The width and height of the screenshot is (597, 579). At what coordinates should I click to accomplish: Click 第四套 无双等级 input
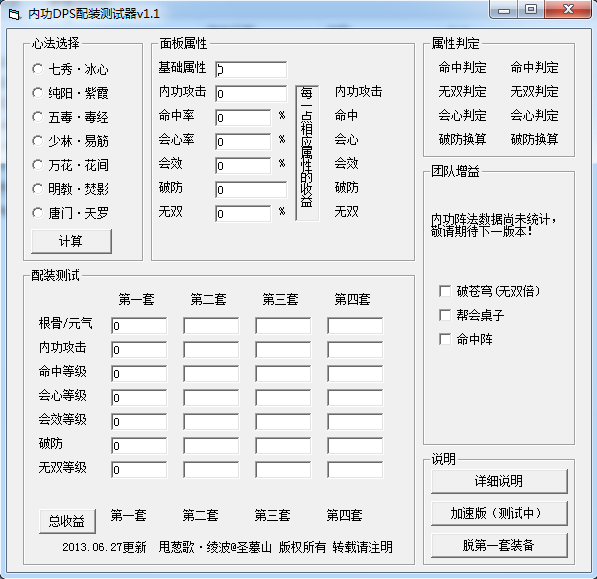pos(355,470)
